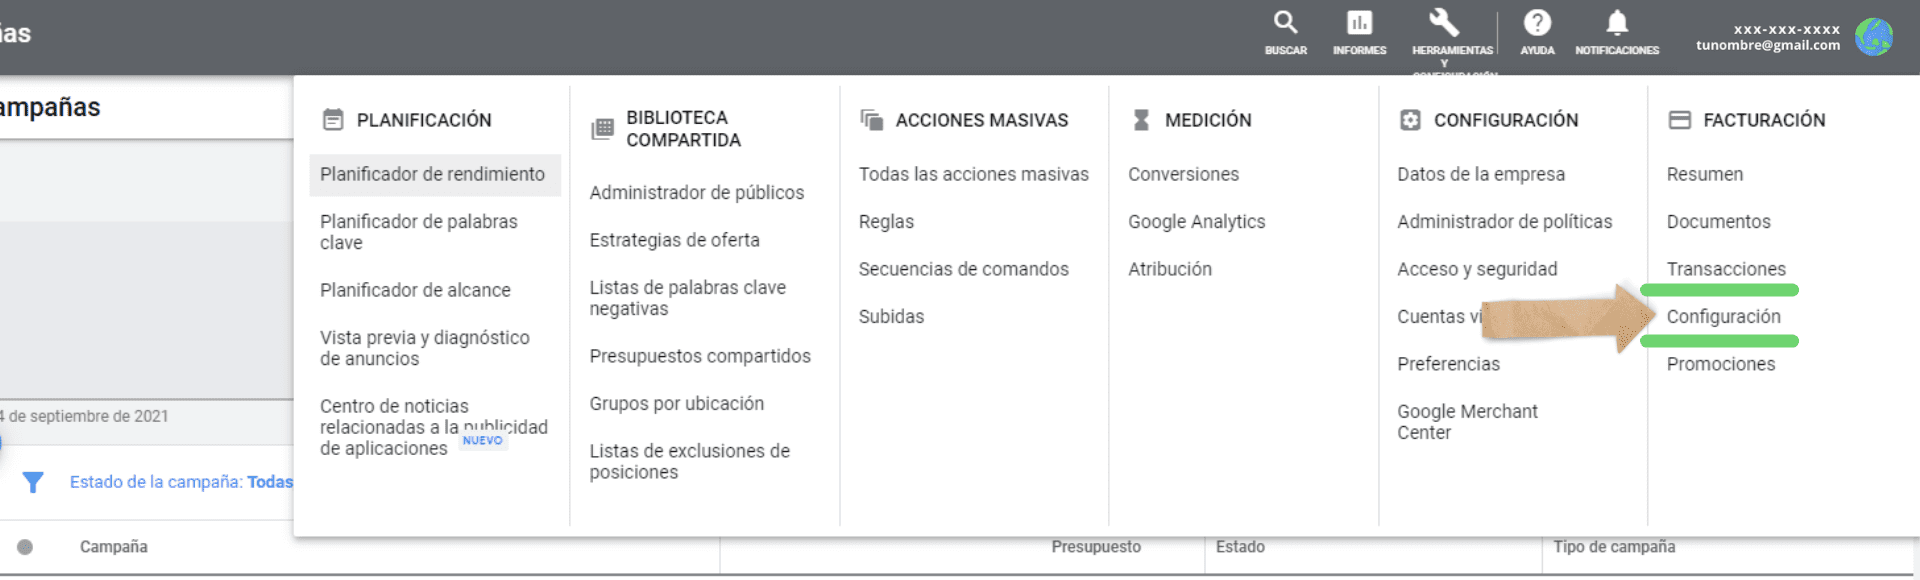Go to Conversiones under Medición
1920x580 pixels.
(x=1183, y=174)
